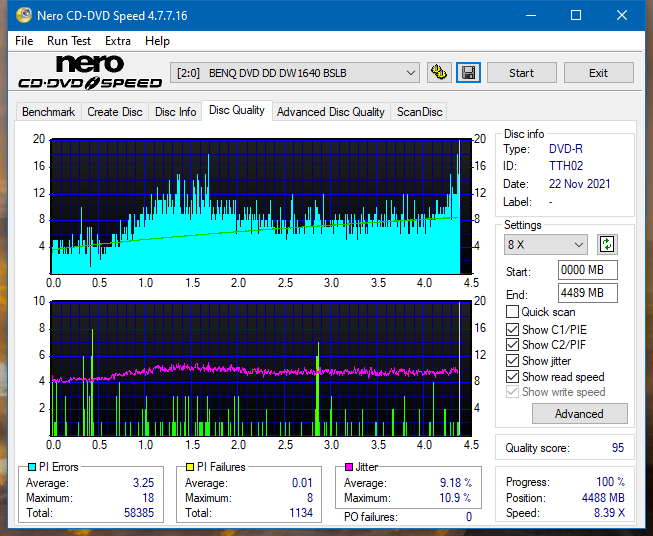Switch to the Create Disc tab
The image size is (653, 536).
[x=115, y=112]
